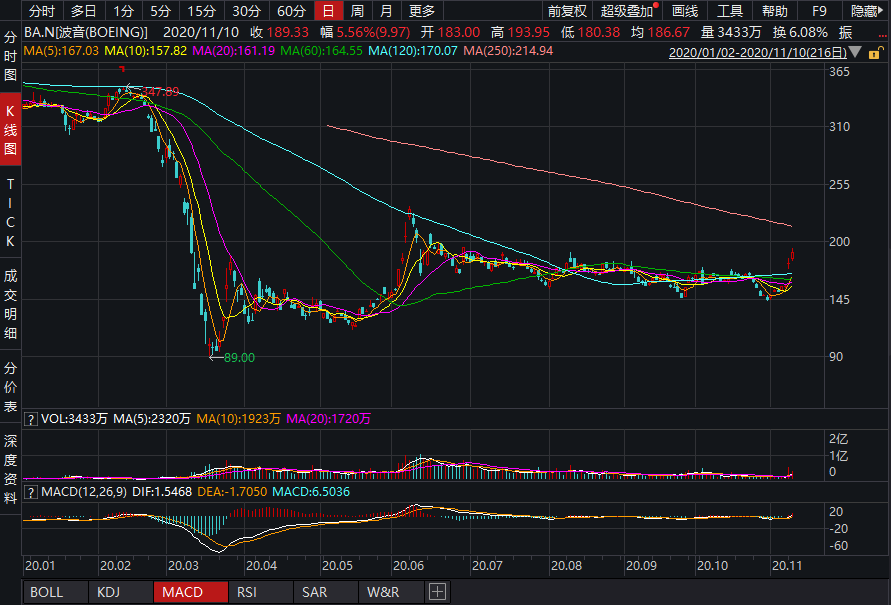The height and width of the screenshot is (605, 891).
Task: Click the 89.00 low price marker
Action: click(239, 357)
